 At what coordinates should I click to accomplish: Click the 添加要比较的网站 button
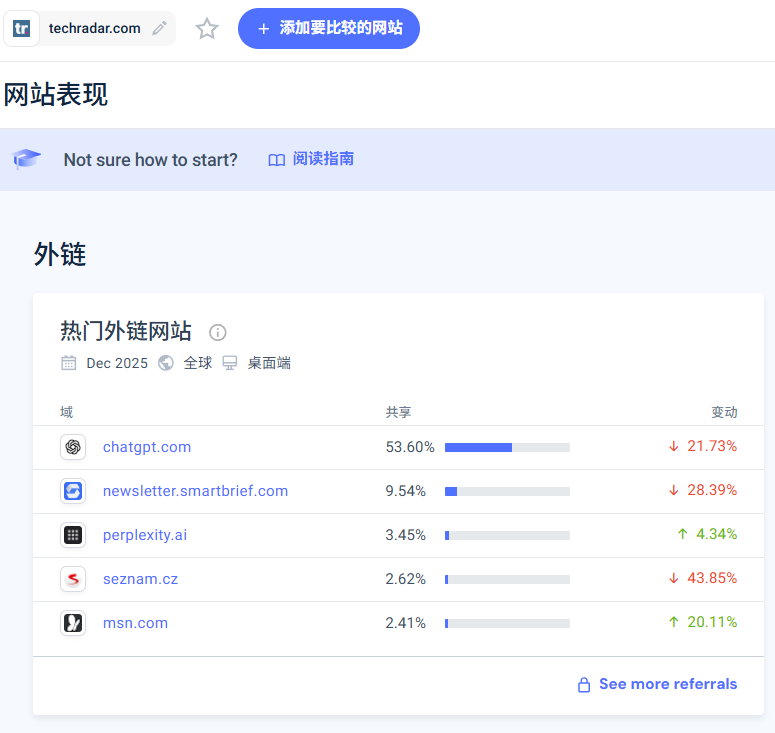329,28
